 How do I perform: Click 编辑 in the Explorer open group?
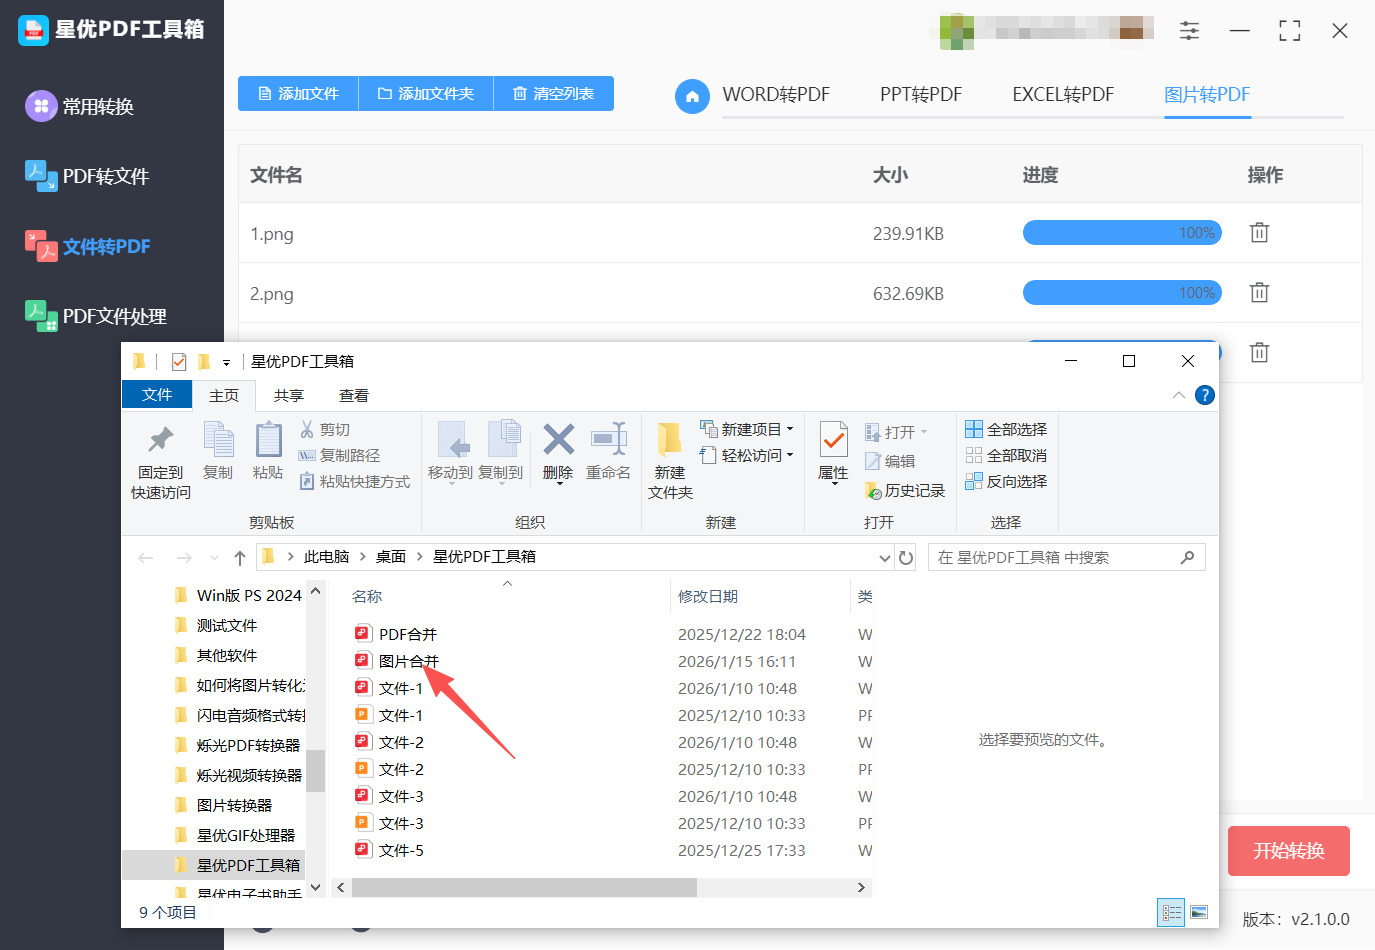[890, 461]
